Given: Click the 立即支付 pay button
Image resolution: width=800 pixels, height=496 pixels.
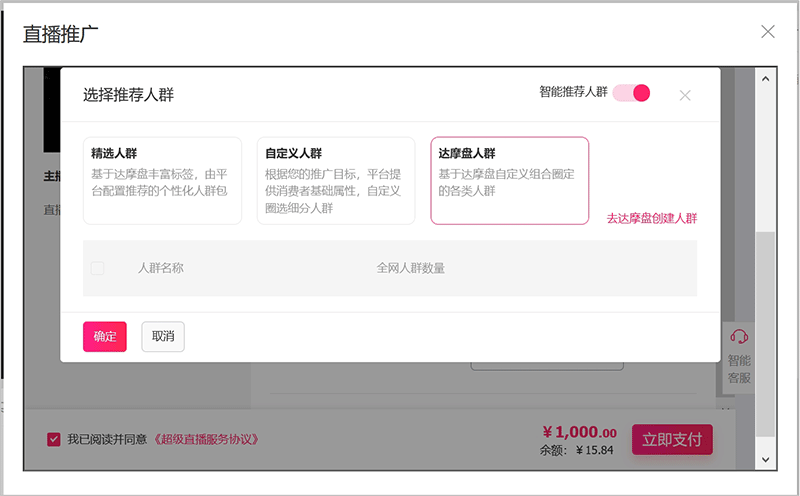Looking at the screenshot, I should [x=671, y=439].
